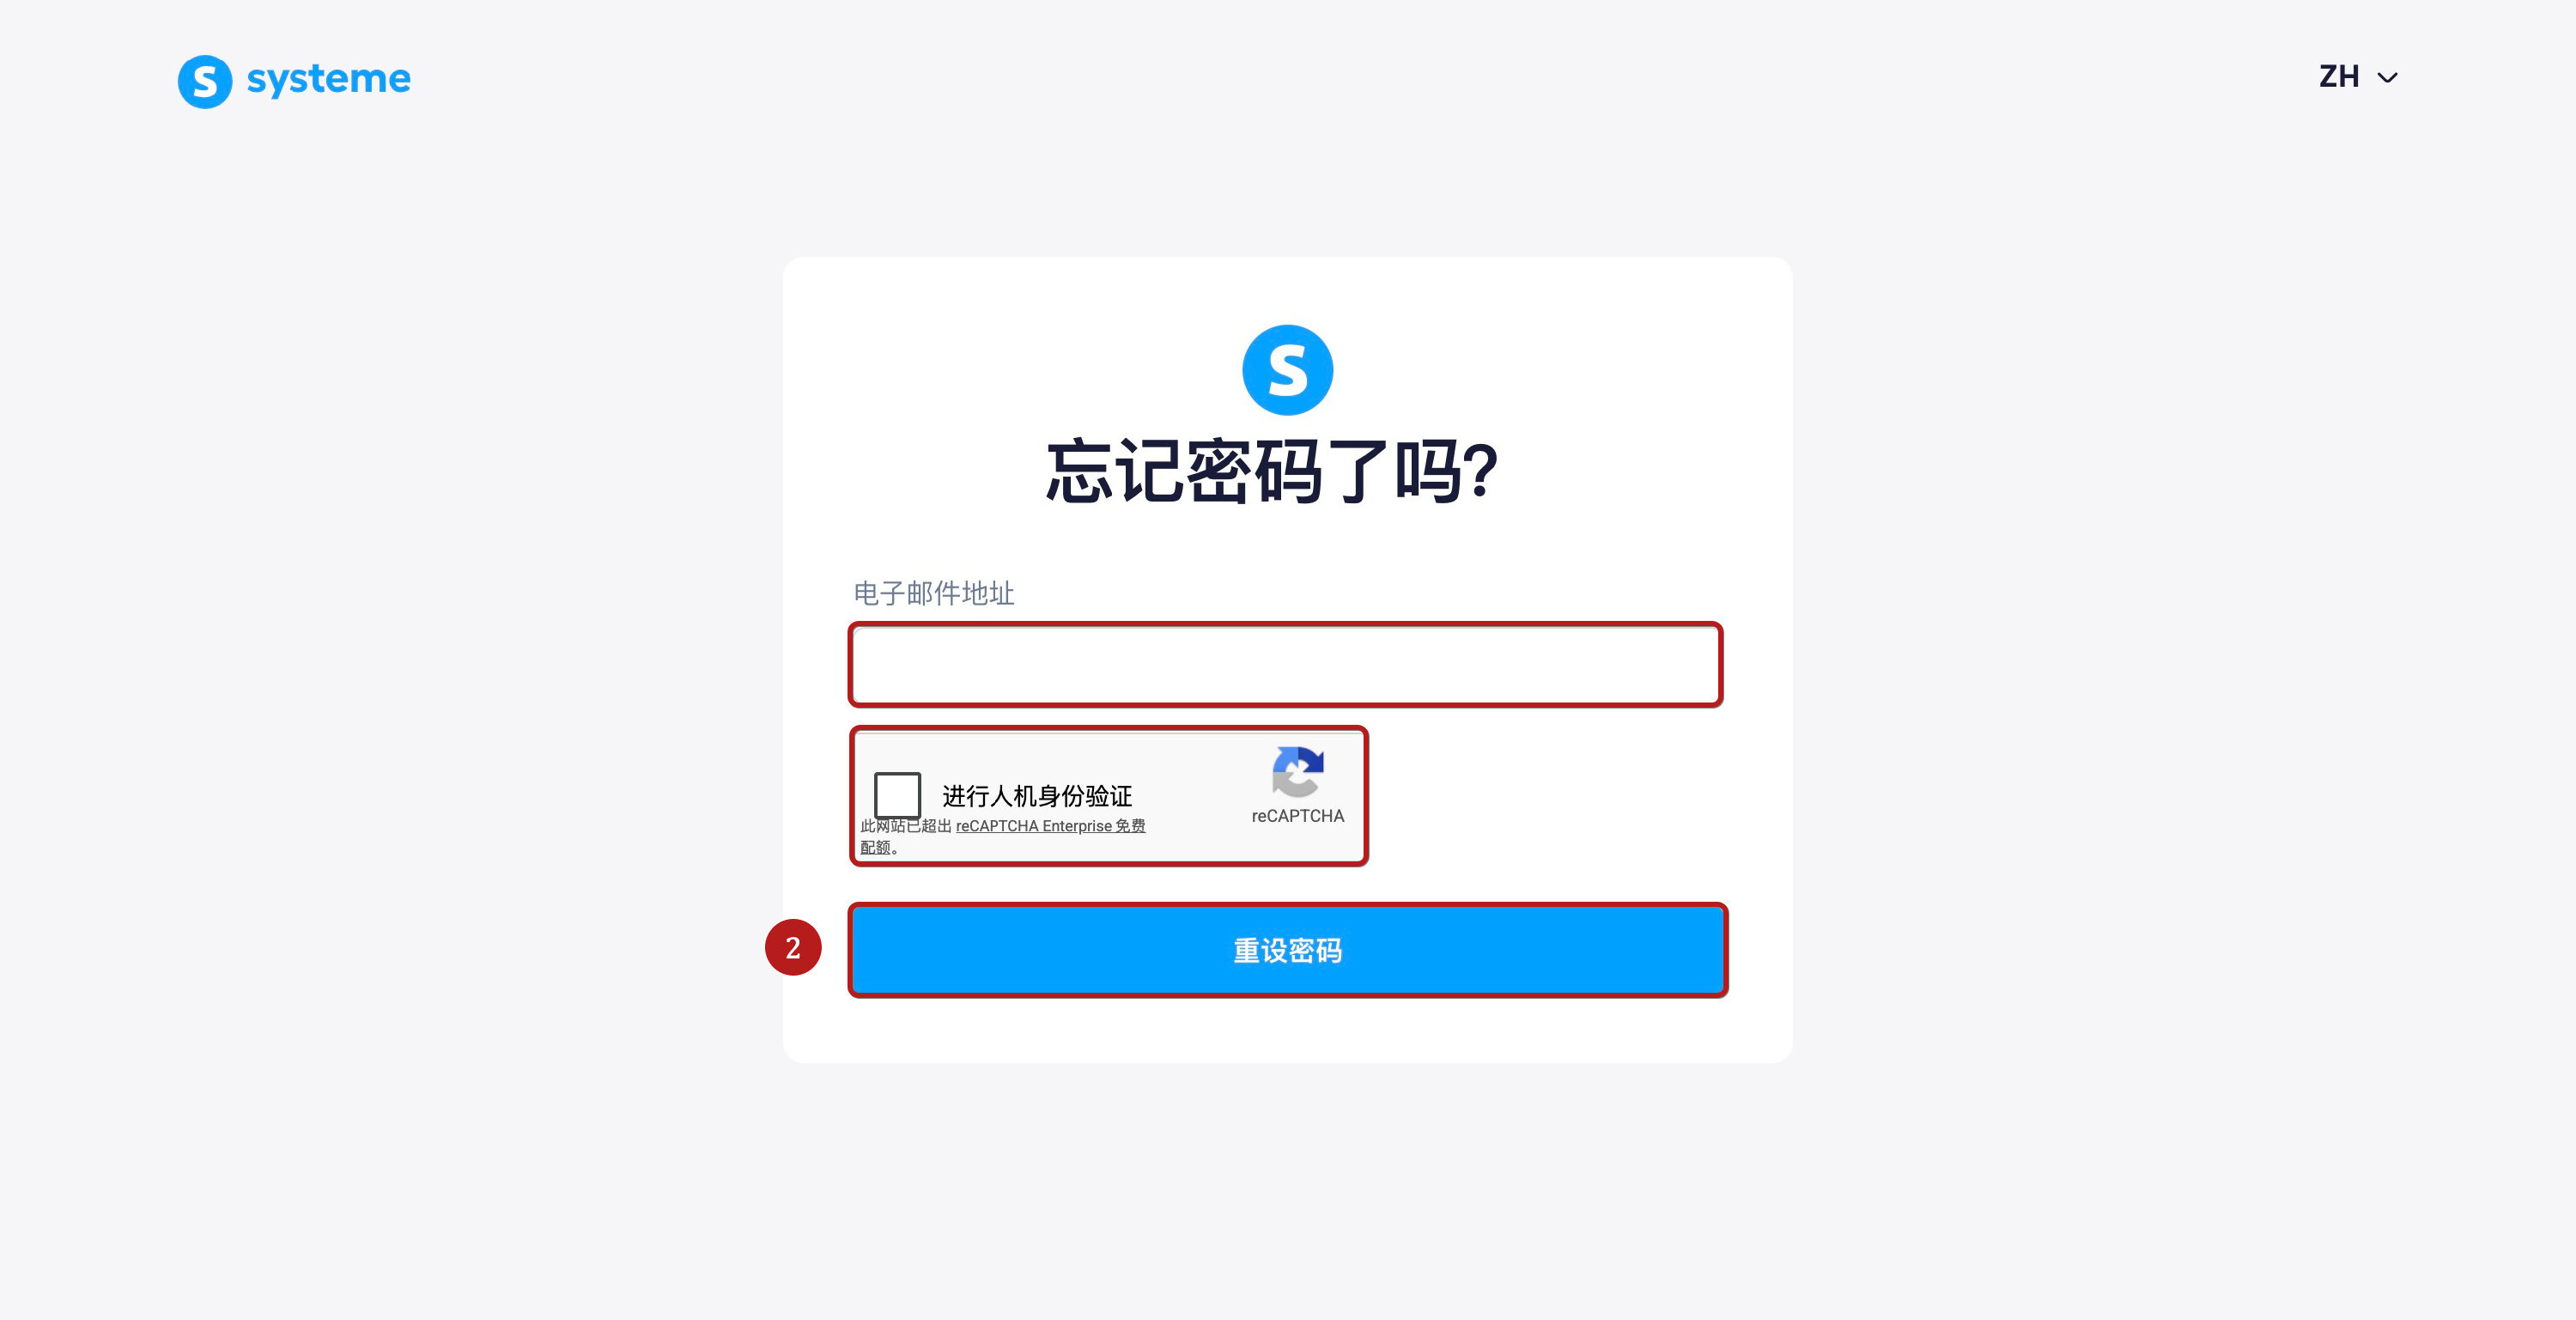The height and width of the screenshot is (1320, 2576).
Task: Expand the chevron next to ZH
Action: tap(2387, 78)
